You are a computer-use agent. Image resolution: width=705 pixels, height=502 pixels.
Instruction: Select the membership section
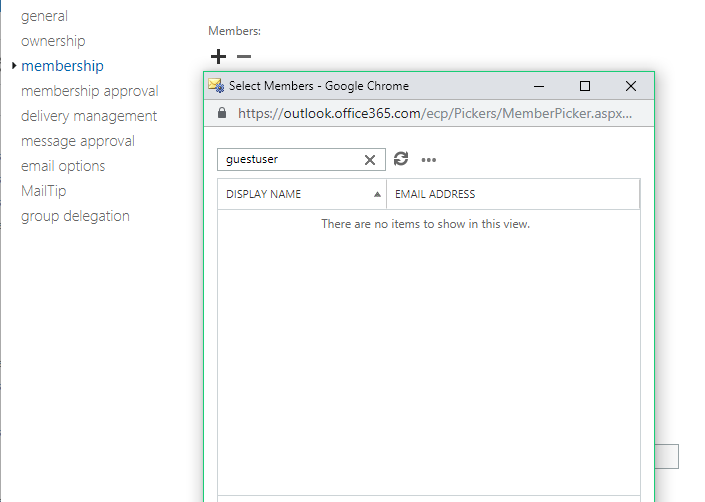point(62,66)
